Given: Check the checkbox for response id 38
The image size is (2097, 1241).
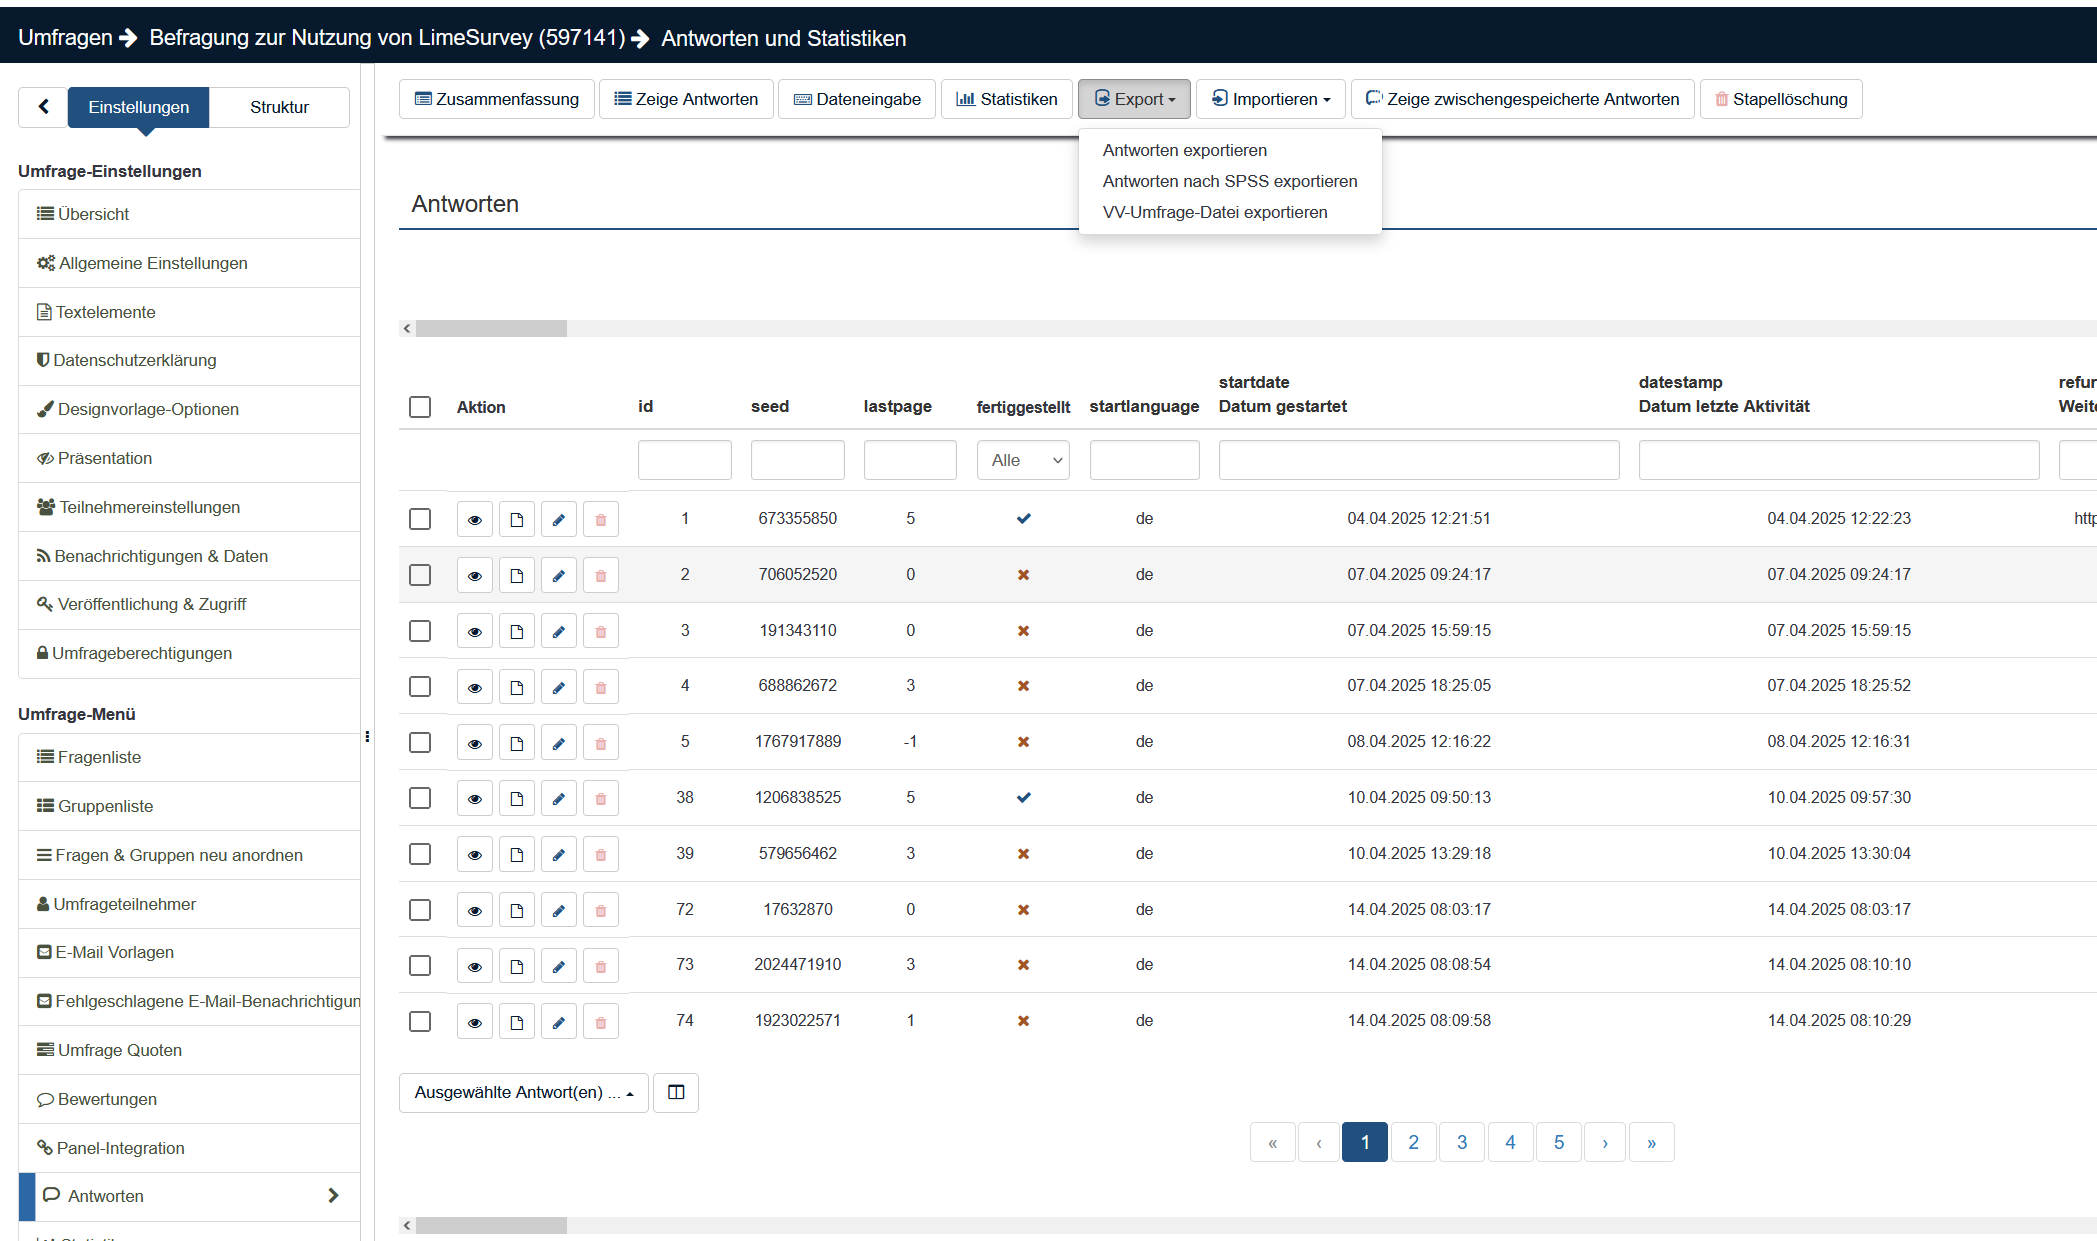Looking at the screenshot, I should (x=420, y=798).
